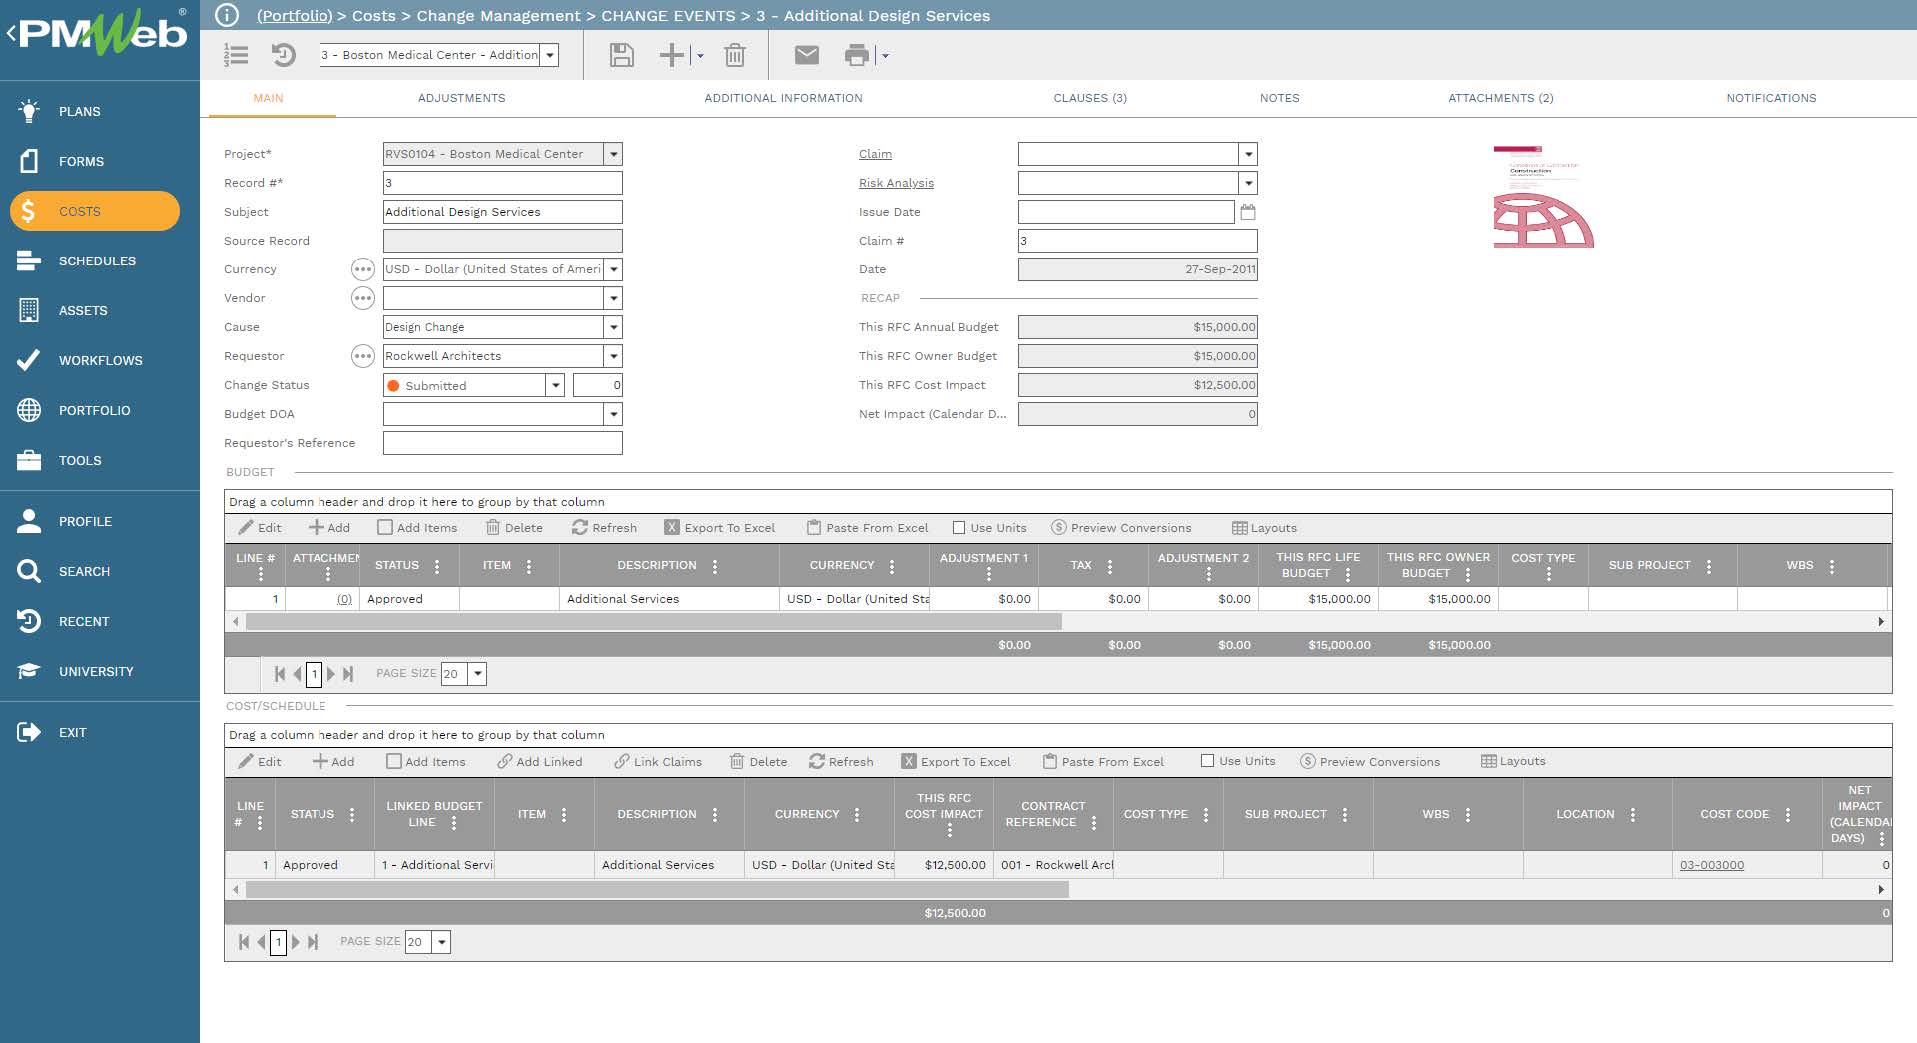Click the envelope email icon
This screenshot has width=1917, height=1043.
[x=806, y=55]
